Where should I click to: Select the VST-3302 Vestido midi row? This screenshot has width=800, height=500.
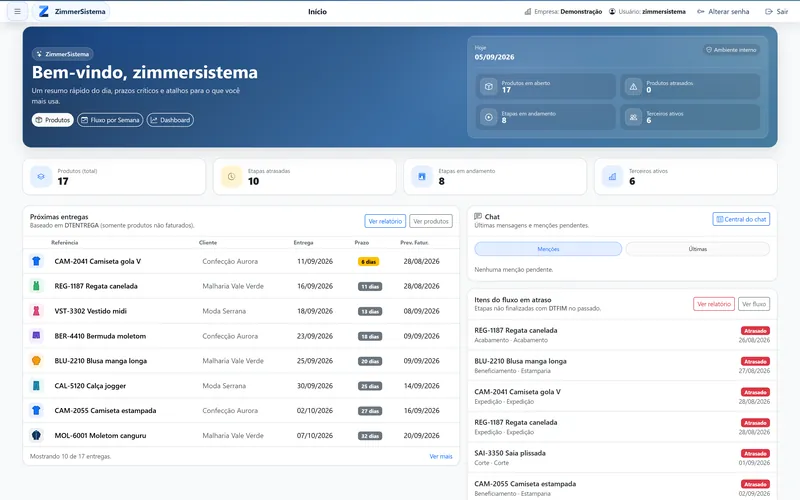(241, 311)
